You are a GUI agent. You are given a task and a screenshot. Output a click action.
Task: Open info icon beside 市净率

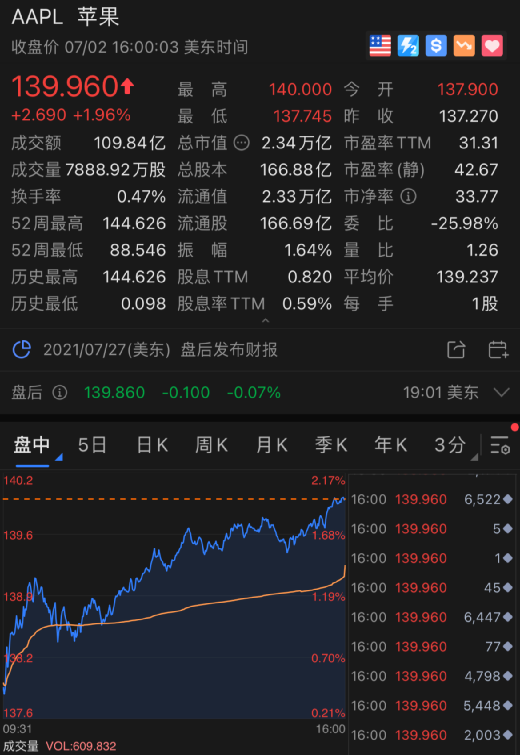[x=408, y=196]
